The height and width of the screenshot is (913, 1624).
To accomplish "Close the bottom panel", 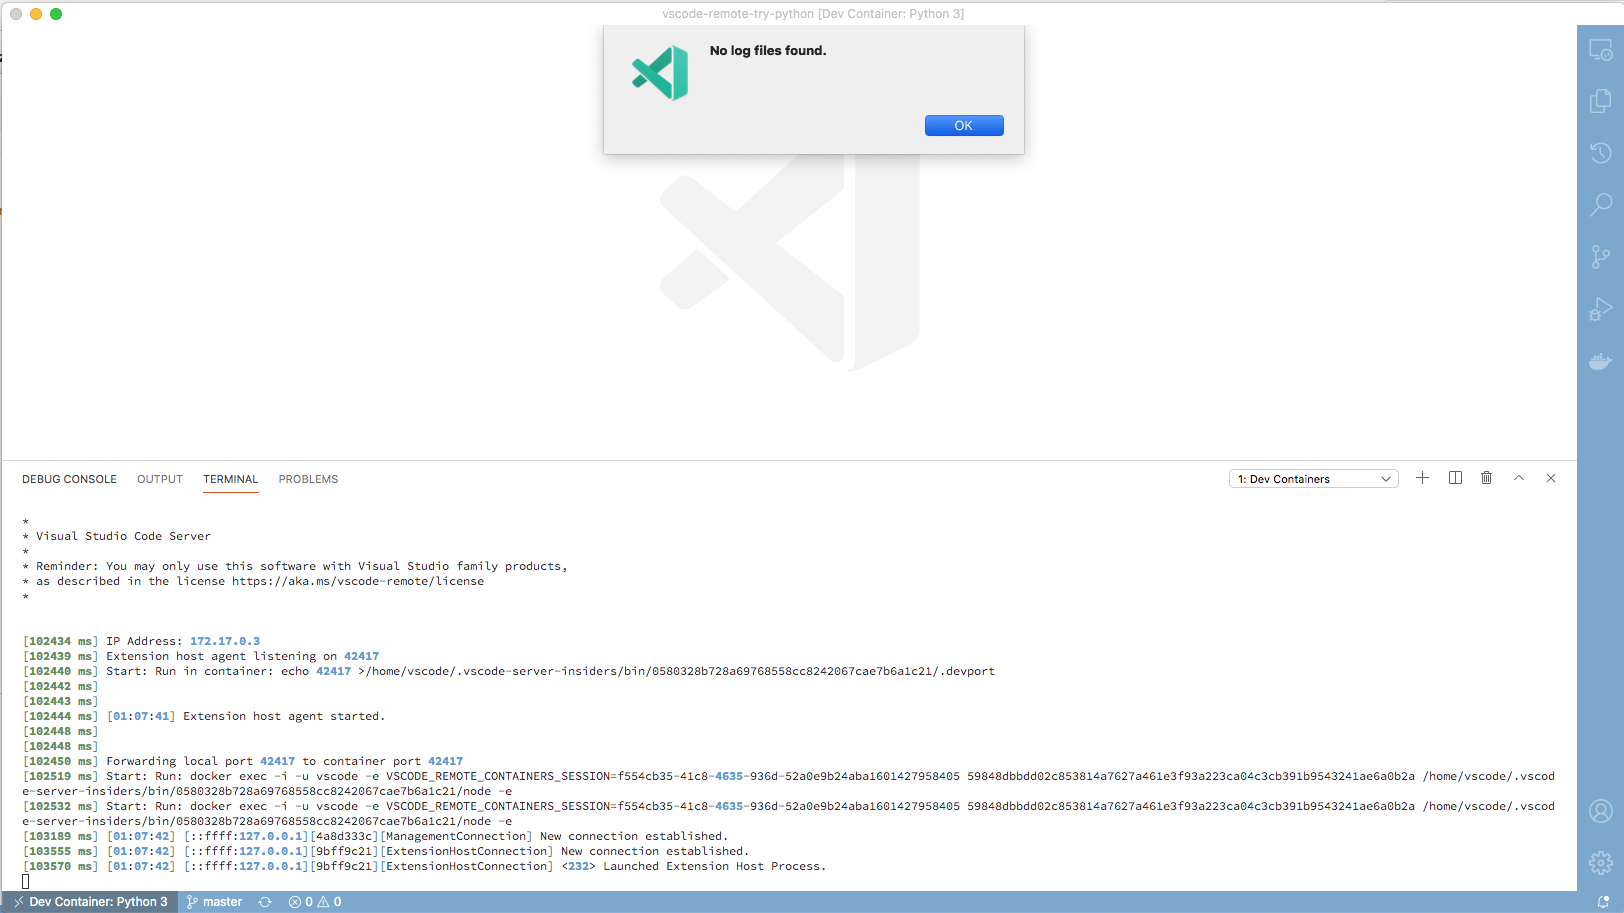I will (1551, 478).
